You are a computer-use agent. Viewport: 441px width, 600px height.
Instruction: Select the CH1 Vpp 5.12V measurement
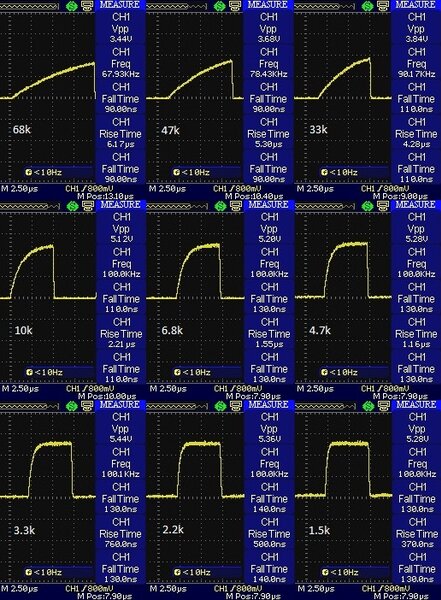[121, 228]
